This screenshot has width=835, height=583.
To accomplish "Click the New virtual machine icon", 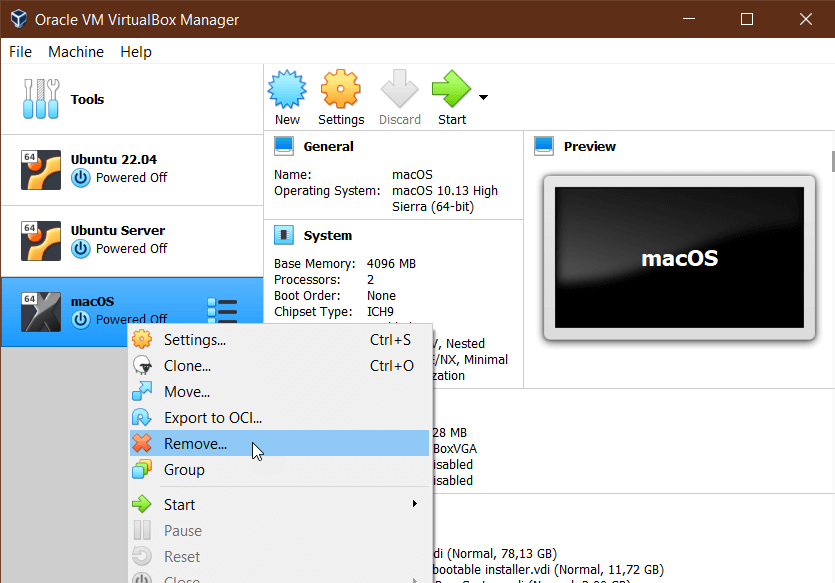I will (x=287, y=89).
